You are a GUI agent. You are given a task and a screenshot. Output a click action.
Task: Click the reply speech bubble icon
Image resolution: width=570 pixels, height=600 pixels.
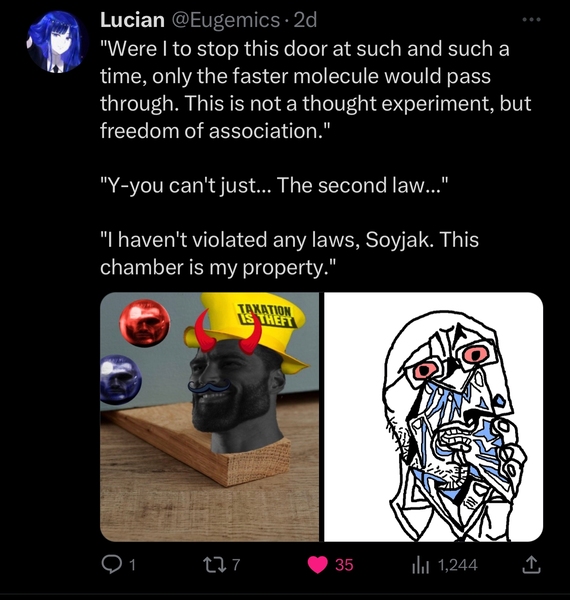[x=111, y=564]
